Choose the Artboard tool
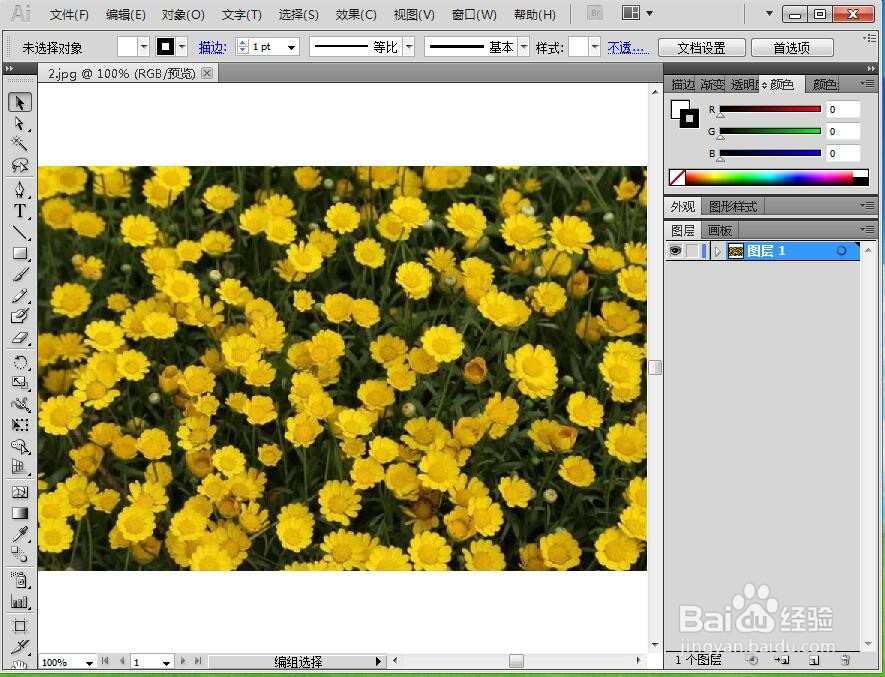885x677 pixels. point(20,626)
